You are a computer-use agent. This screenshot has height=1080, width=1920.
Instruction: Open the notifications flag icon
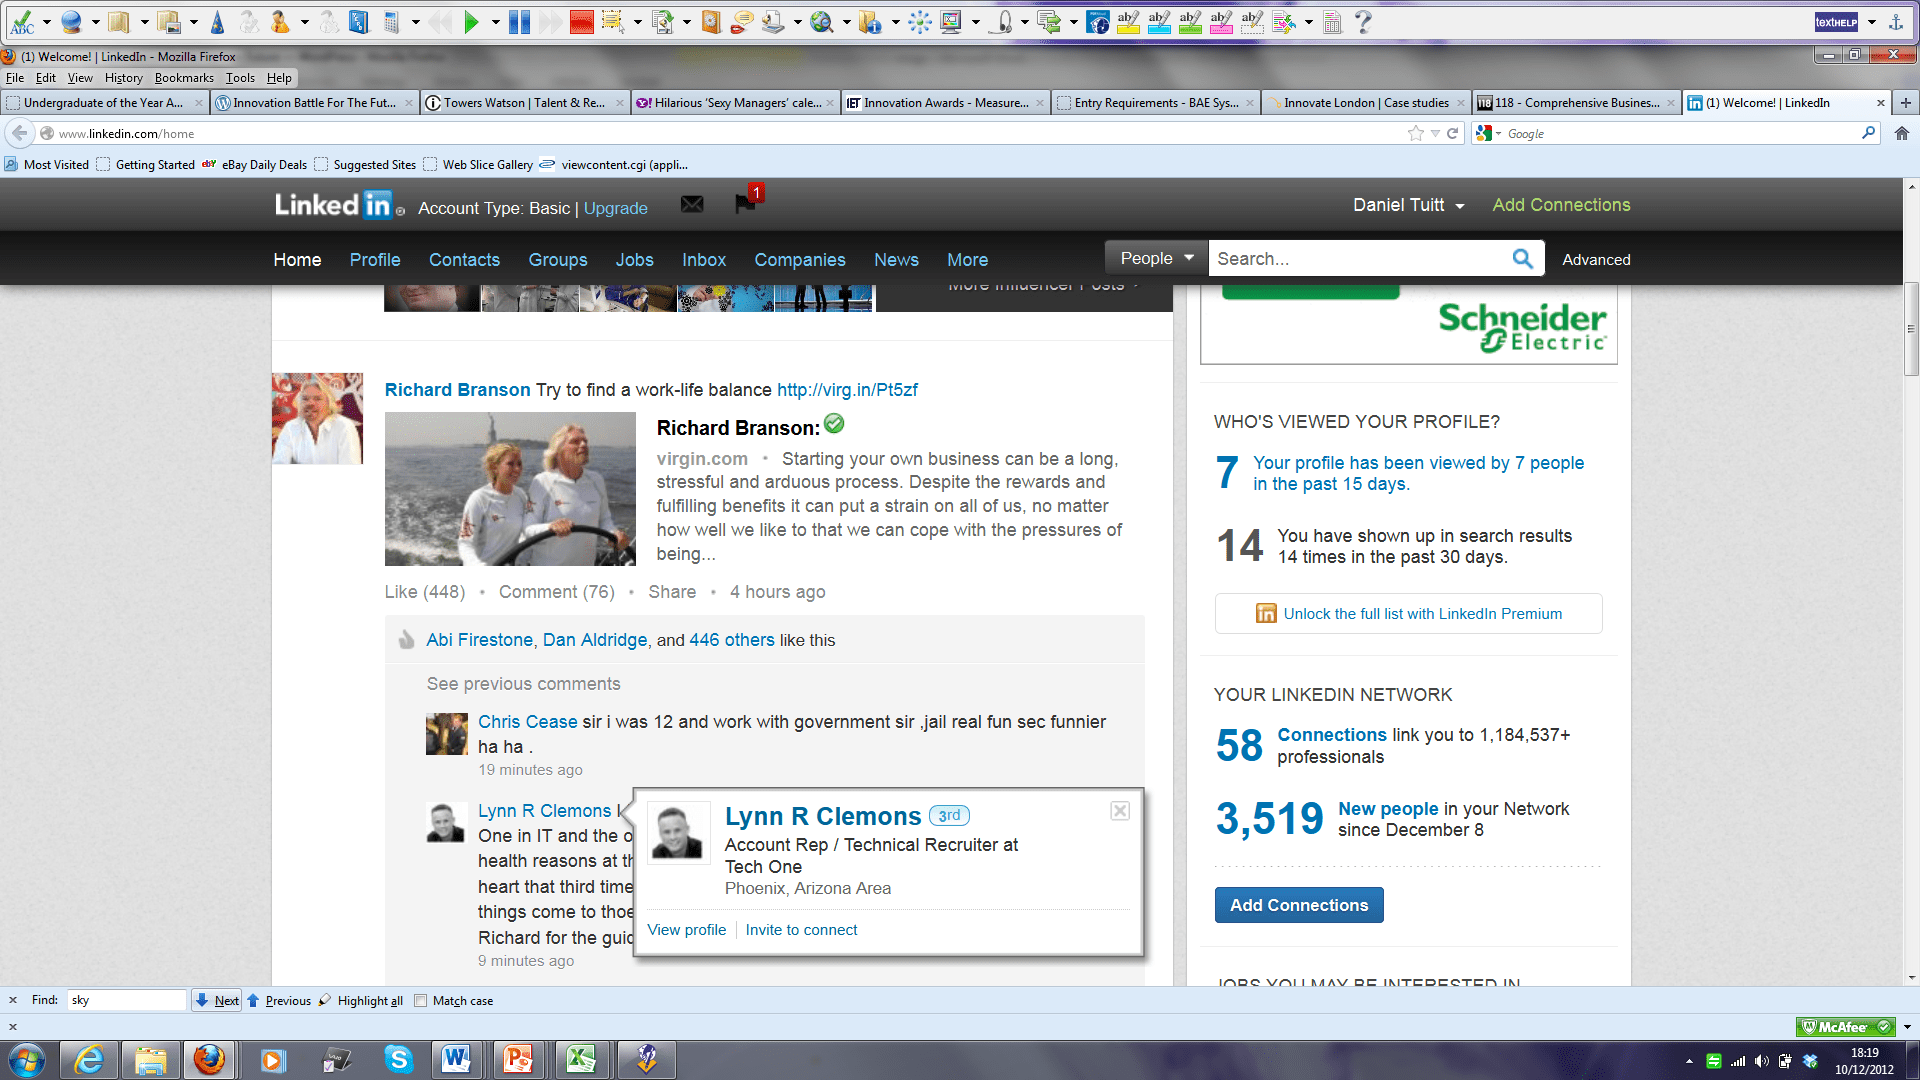746,203
